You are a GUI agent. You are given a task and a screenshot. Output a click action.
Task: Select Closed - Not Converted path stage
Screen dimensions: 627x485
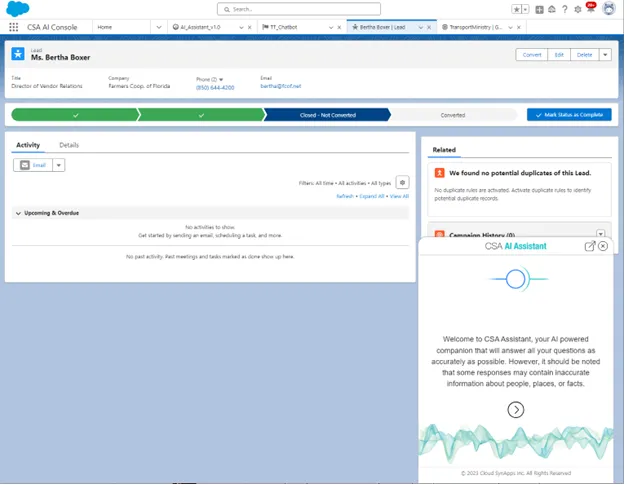[329, 116]
